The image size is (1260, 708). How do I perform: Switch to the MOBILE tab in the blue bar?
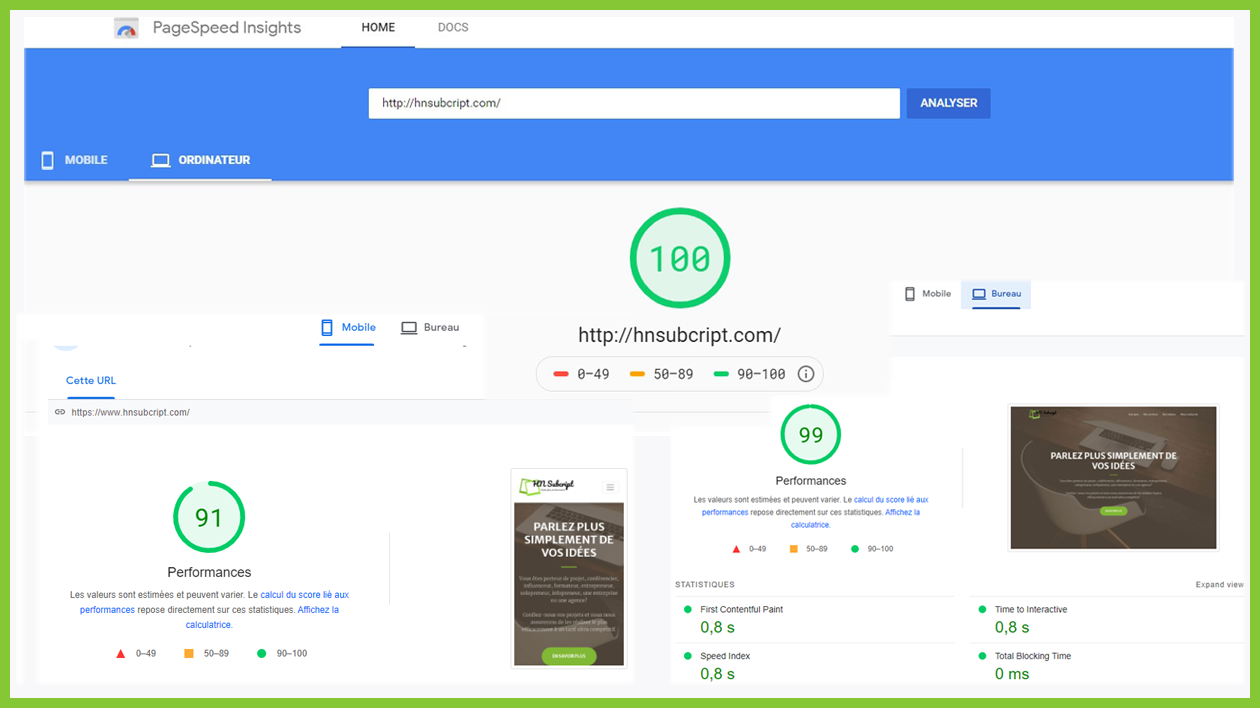(75, 160)
